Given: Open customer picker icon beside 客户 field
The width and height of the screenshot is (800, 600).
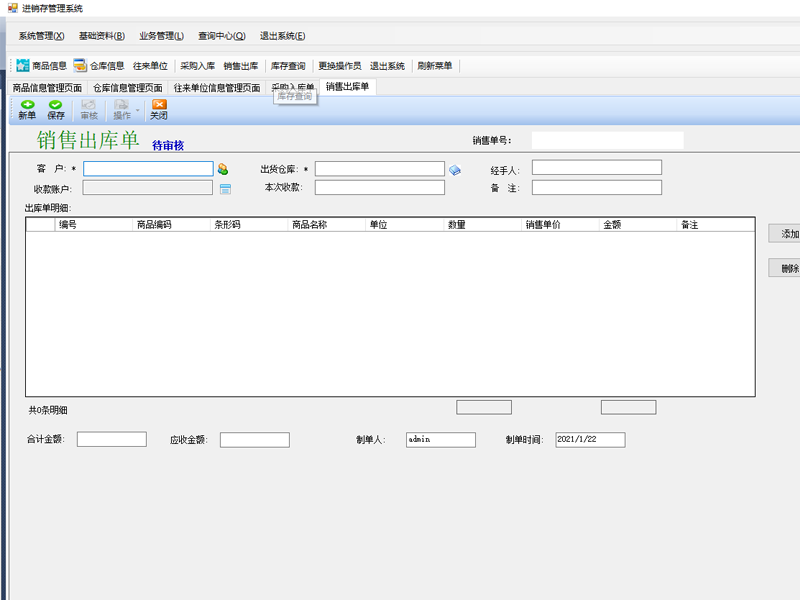Looking at the screenshot, I should click(x=223, y=169).
